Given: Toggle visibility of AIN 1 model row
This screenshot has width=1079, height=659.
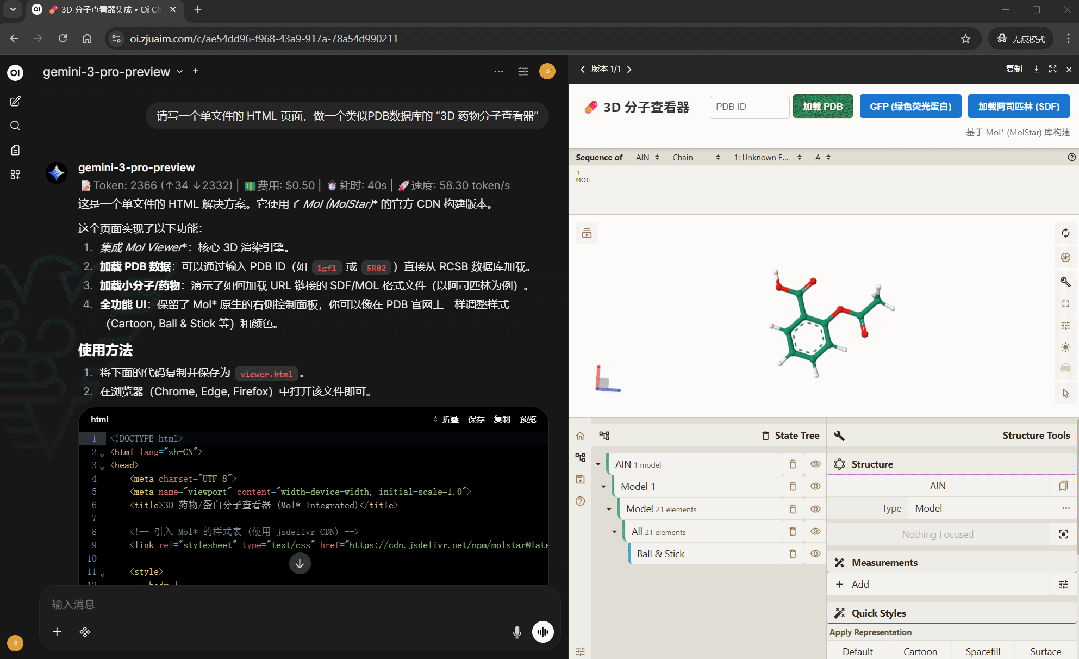Looking at the screenshot, I should click(815, 464).
